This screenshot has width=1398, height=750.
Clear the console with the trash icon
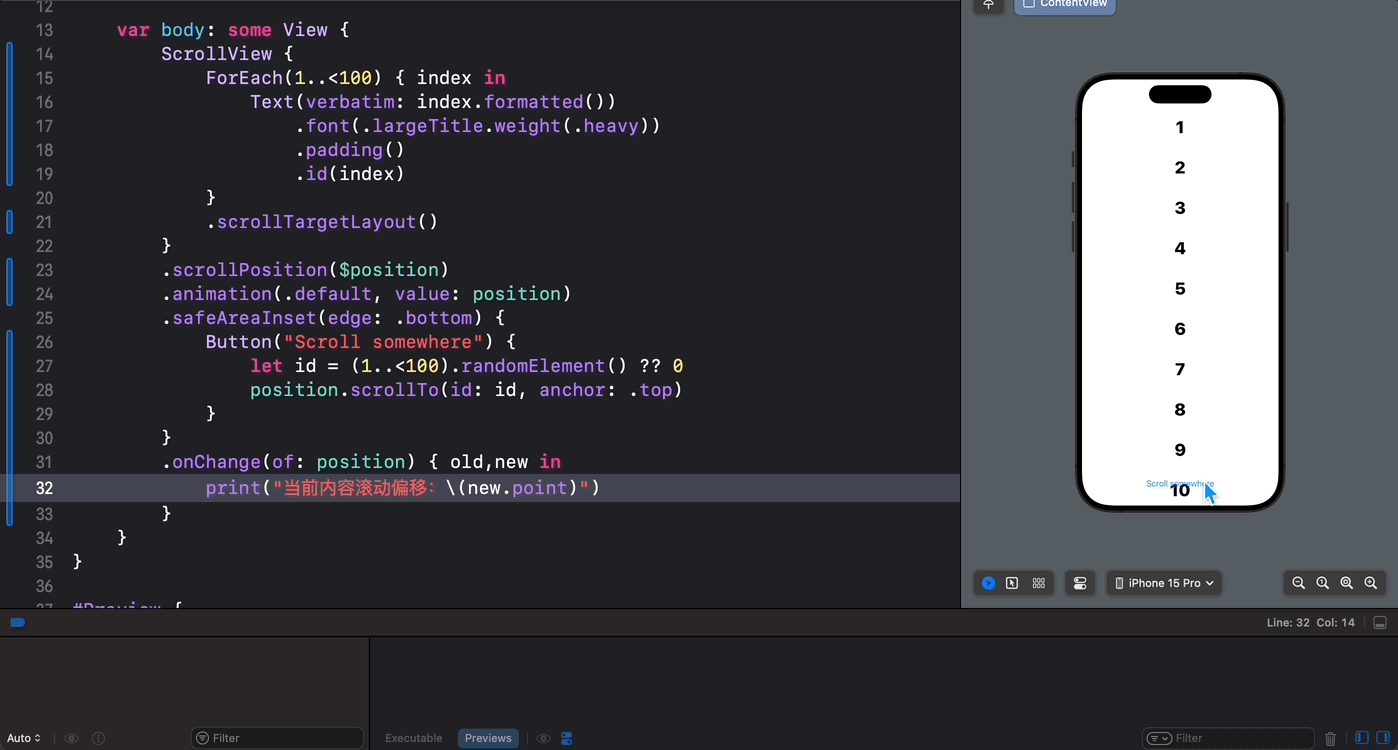(x=1331, y=738)
